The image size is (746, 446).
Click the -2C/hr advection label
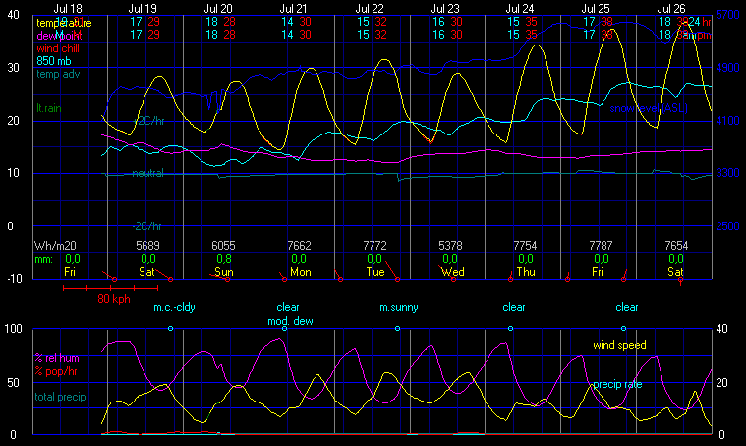coord(147,226)
